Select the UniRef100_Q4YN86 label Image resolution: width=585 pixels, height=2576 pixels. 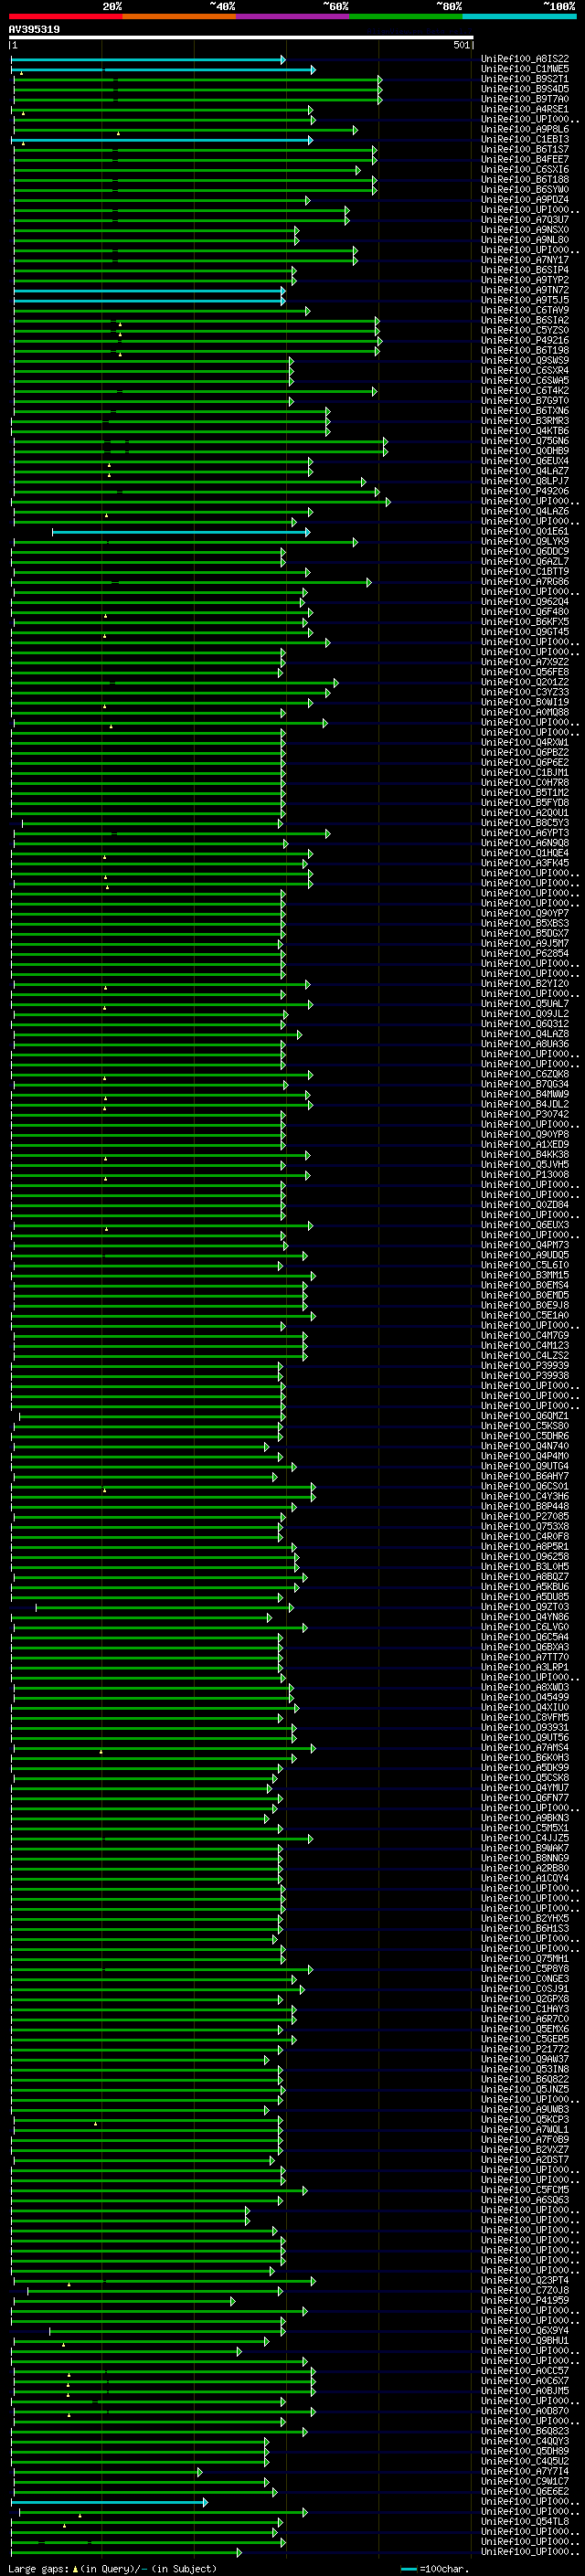click(x=525, y=1616)
